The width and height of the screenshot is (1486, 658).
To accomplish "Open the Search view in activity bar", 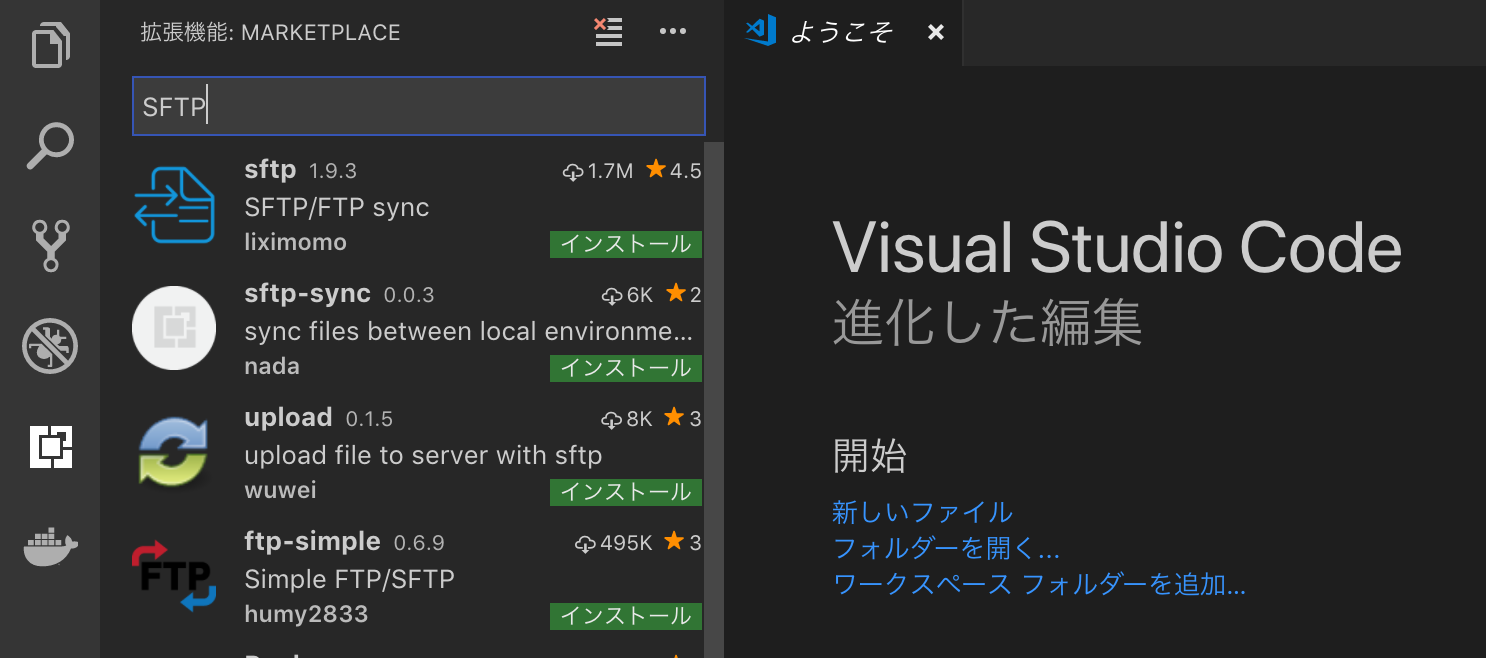I will (50, 146).
